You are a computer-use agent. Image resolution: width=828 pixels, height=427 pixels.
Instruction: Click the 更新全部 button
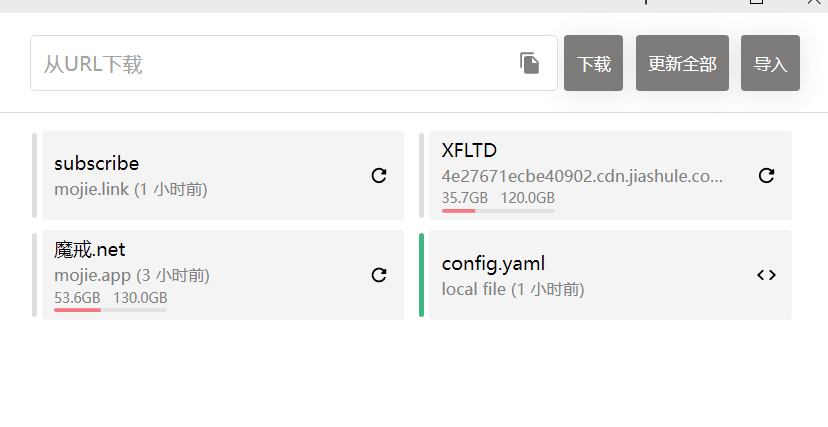(x=682, y=63)
